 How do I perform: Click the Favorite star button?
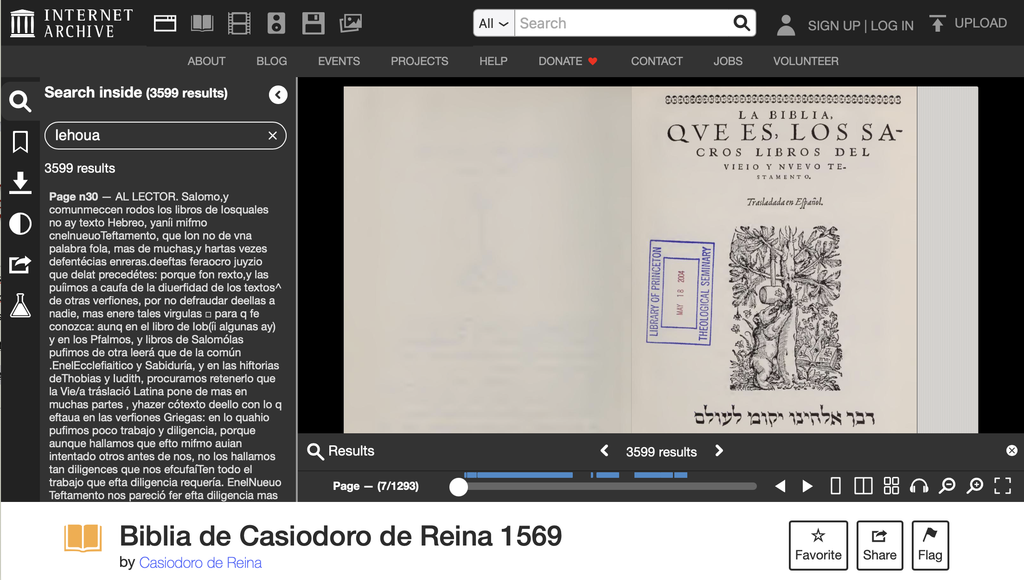tap(818, 545)
